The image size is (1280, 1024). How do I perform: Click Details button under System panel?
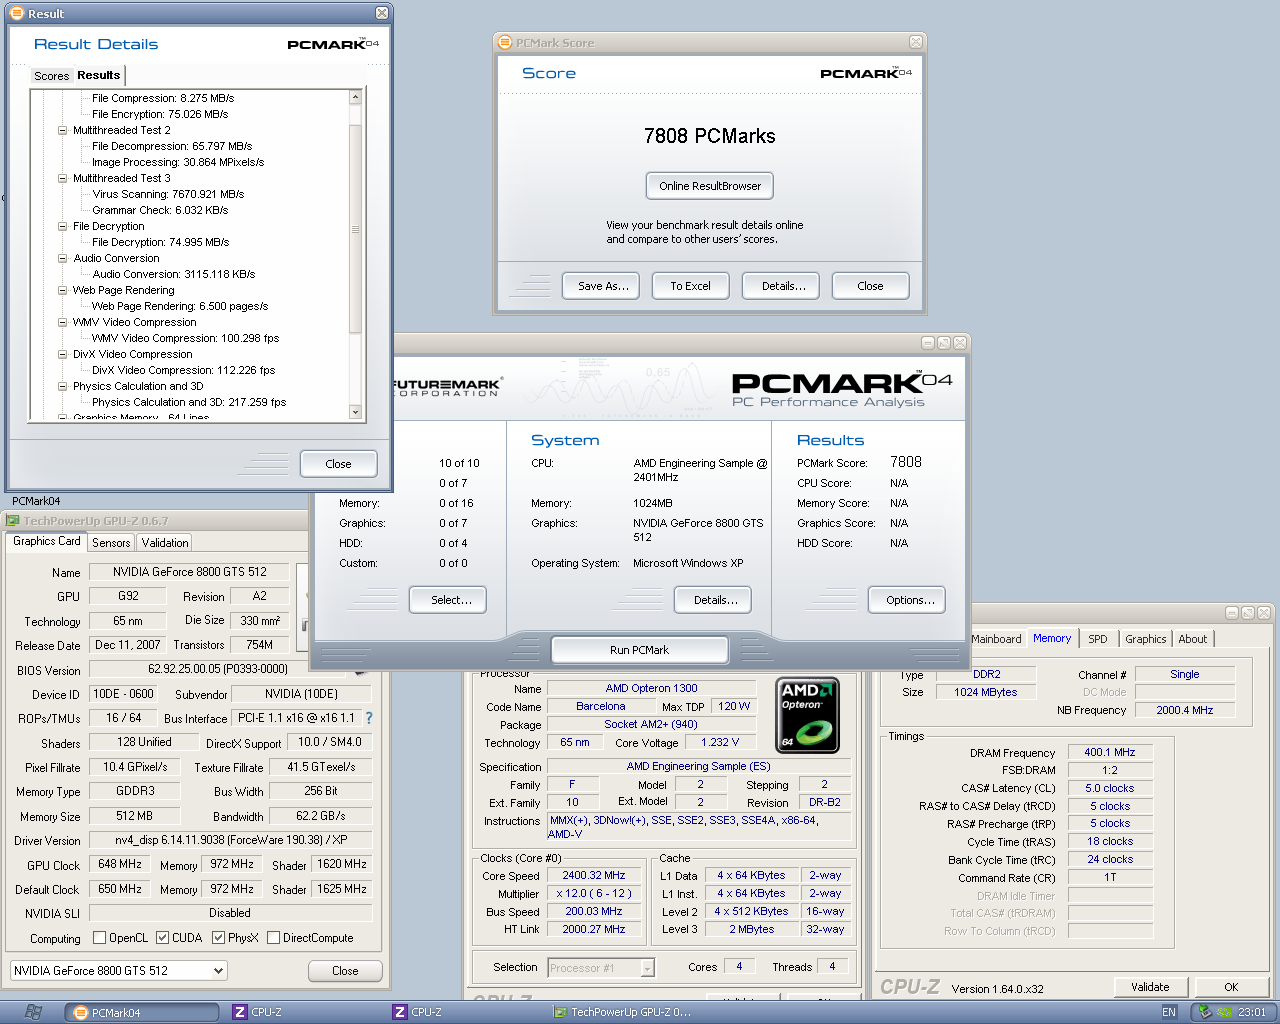tap(715, 600)
